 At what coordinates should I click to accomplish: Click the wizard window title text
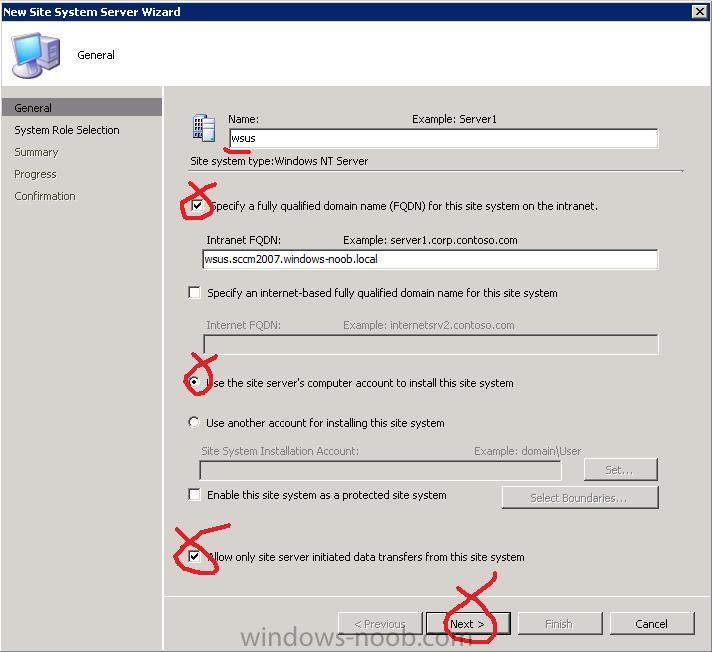(92, 12)
